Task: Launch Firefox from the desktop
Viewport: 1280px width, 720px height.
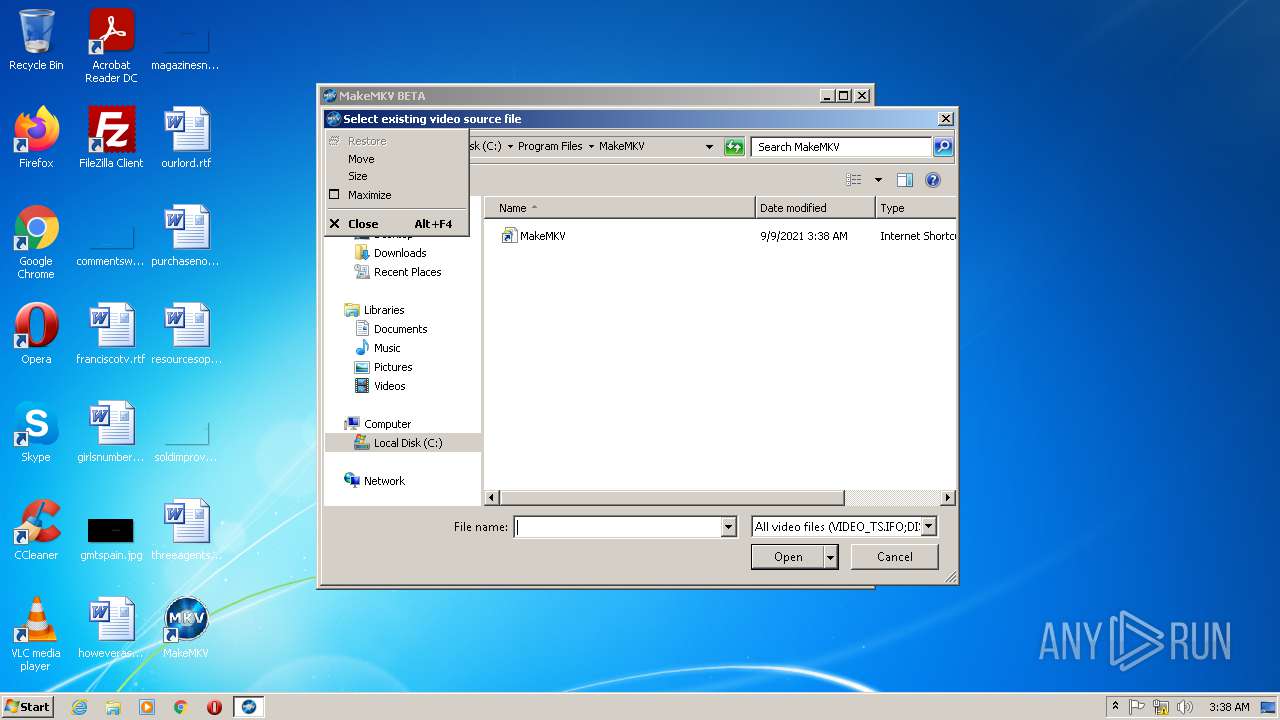Action: point(36,137)
